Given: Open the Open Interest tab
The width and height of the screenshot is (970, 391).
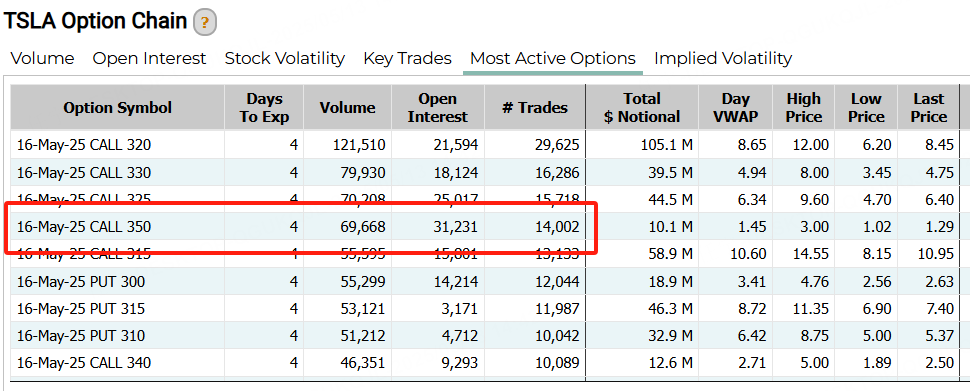Looking at the screenshot, I should [149, 59].
